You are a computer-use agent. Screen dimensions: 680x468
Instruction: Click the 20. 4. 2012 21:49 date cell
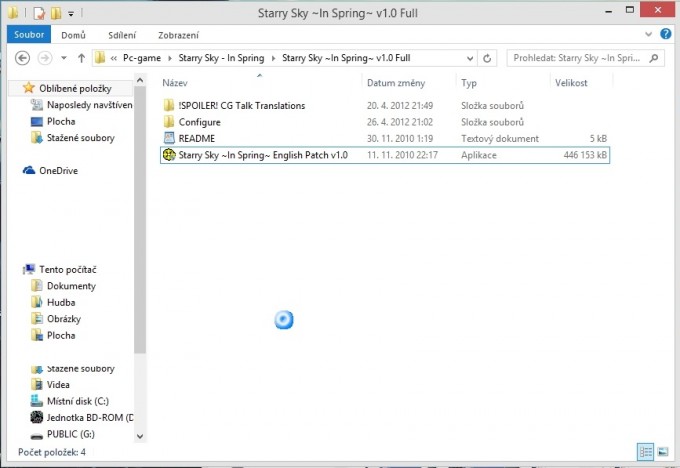coord(400,105)
